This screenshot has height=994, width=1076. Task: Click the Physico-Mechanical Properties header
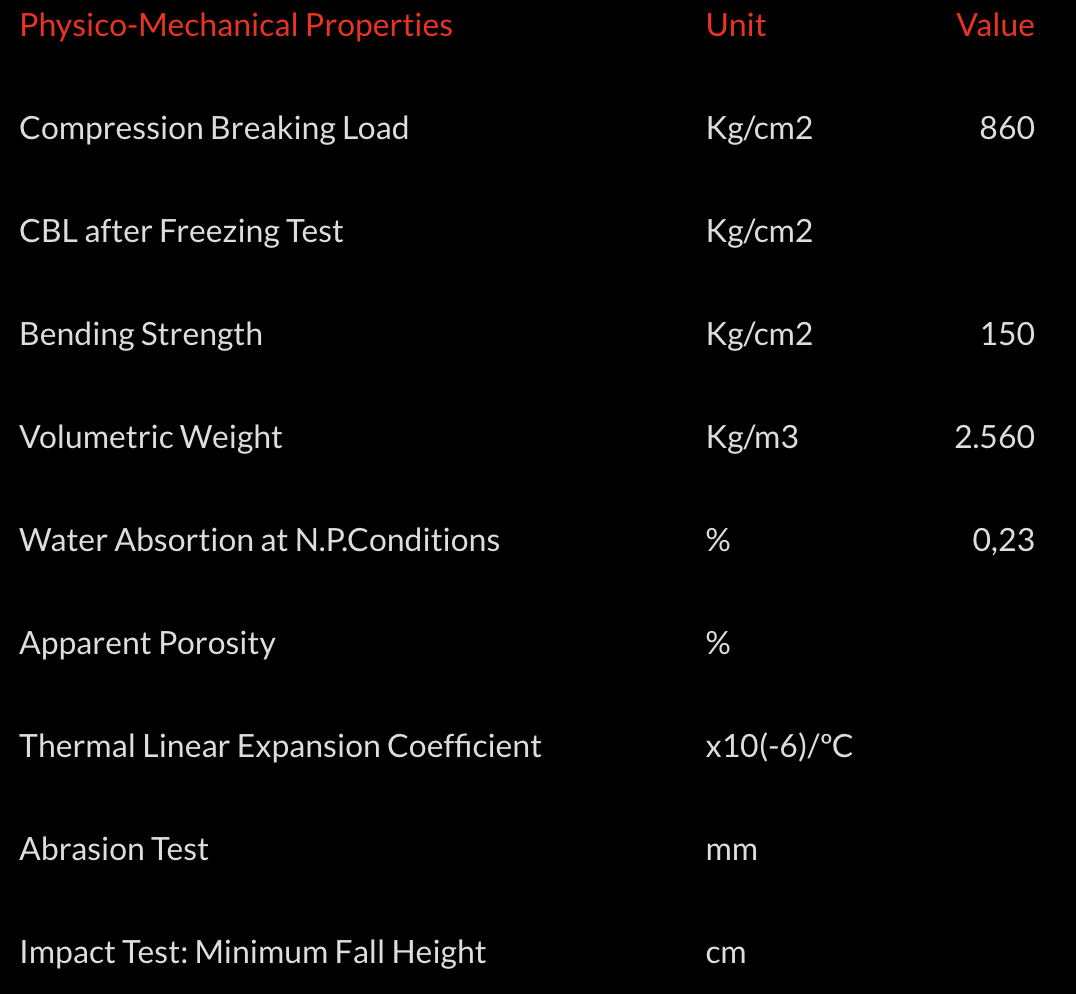point(236,26)
